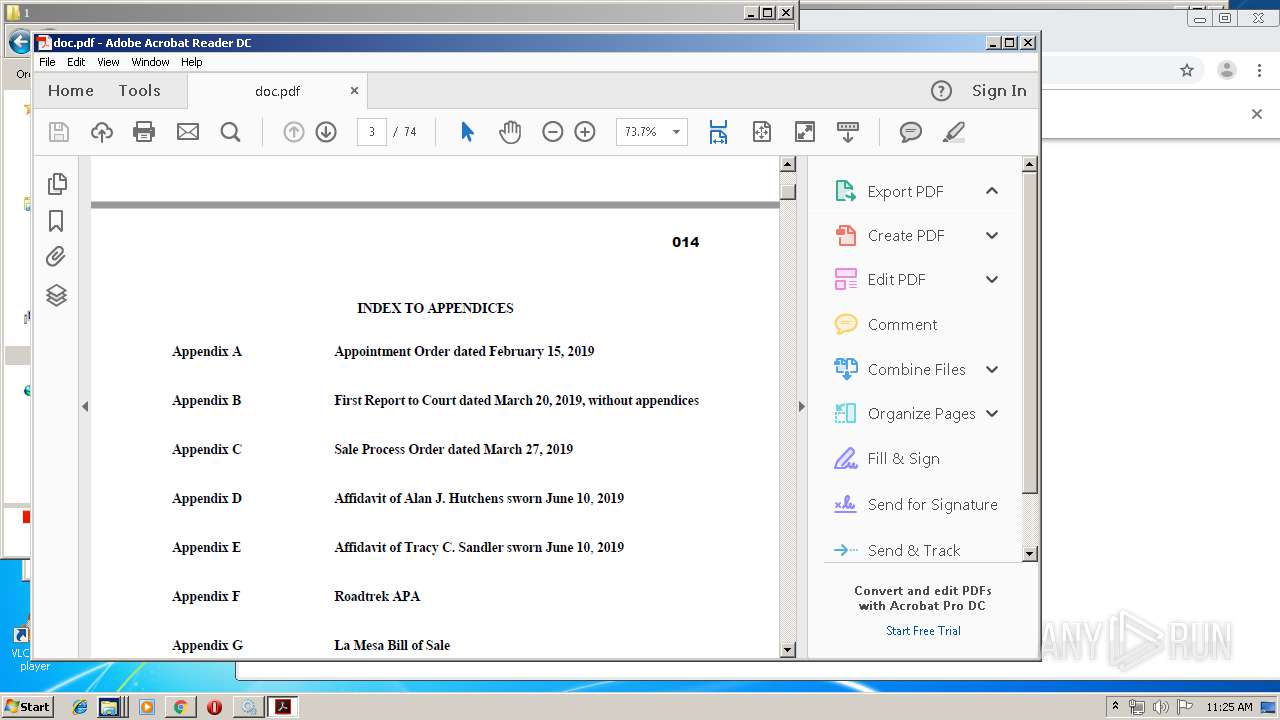Expand the Create PDF section
The height and width of the screenshot is (720, 1280).
[992, 235]
